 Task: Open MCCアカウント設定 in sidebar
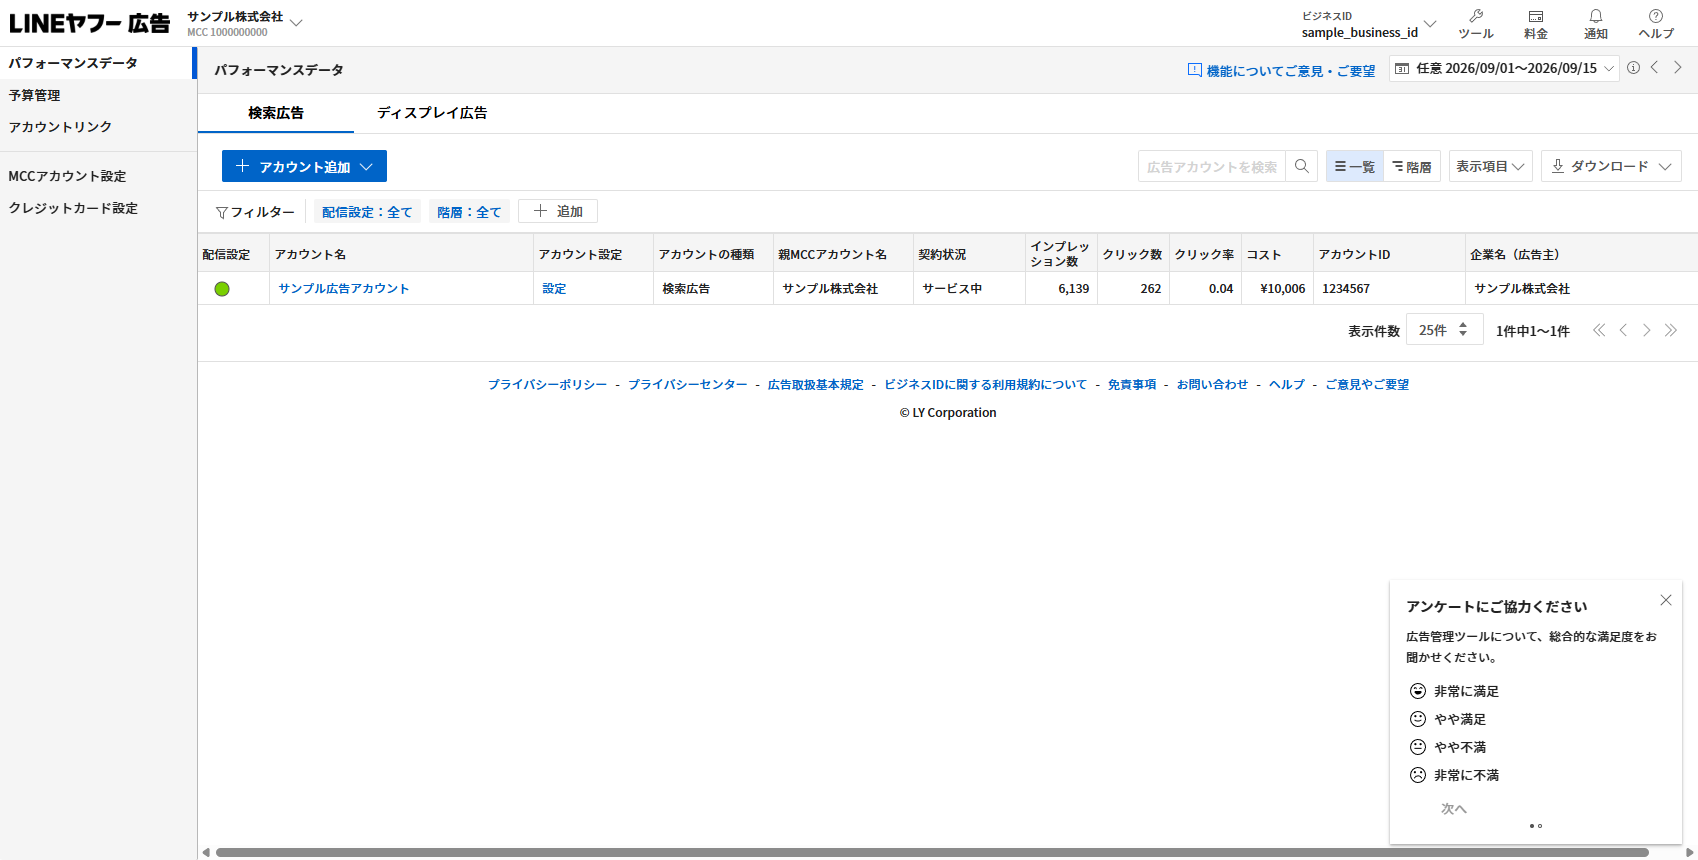[97, 176]
